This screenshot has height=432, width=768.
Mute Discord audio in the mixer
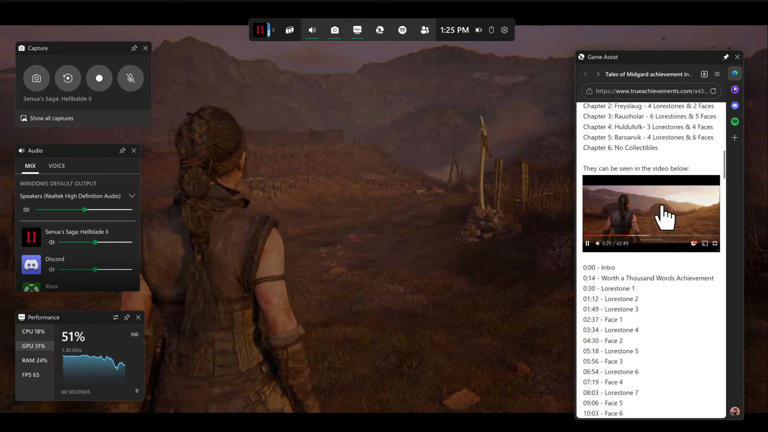52,269
